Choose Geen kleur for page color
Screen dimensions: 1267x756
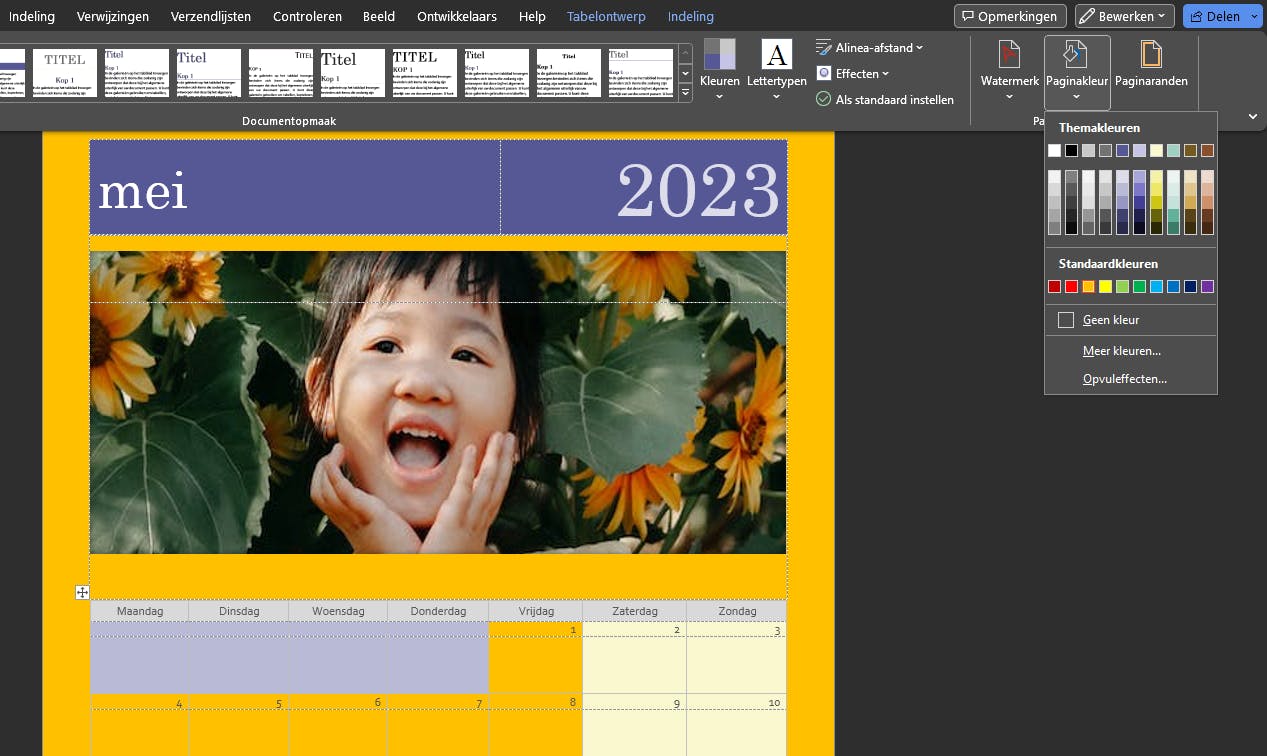click(1131, 320)
